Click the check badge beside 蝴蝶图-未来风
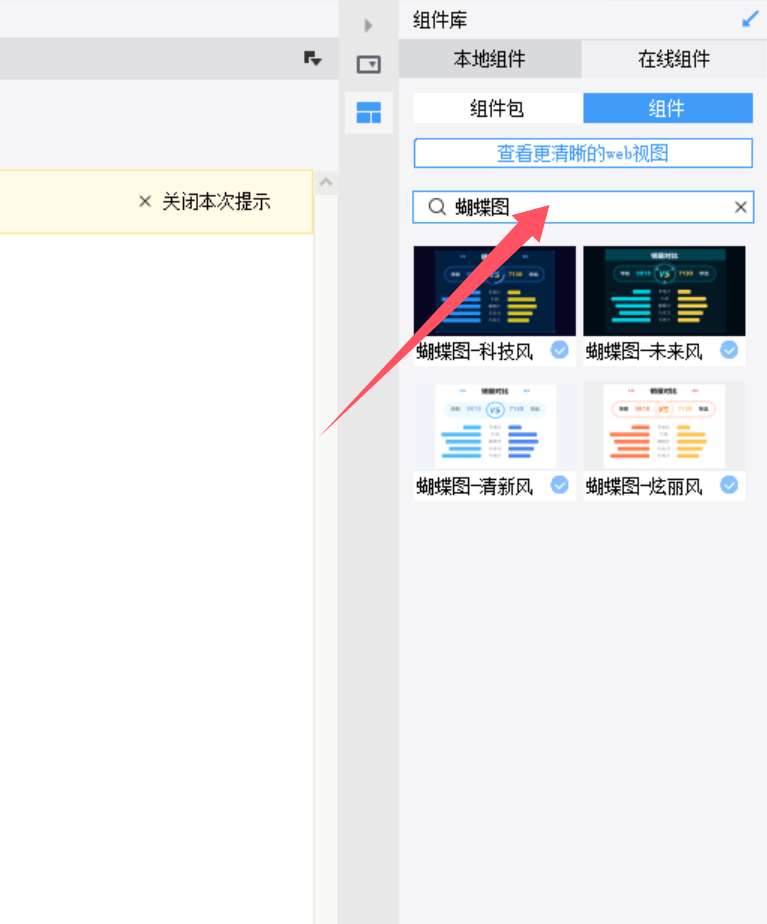 [x=729, y=350]
